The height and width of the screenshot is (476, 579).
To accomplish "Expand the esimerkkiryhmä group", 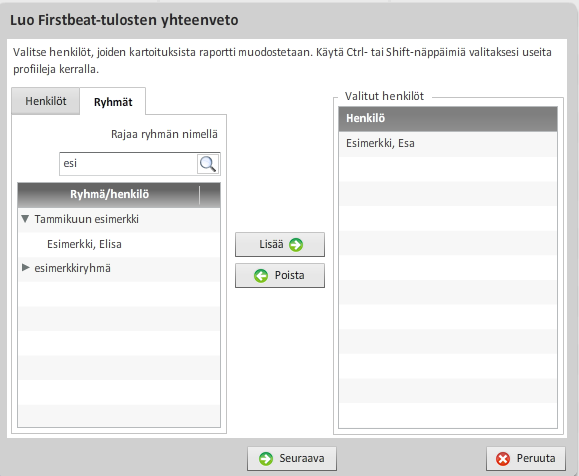I will coord(25,267).
